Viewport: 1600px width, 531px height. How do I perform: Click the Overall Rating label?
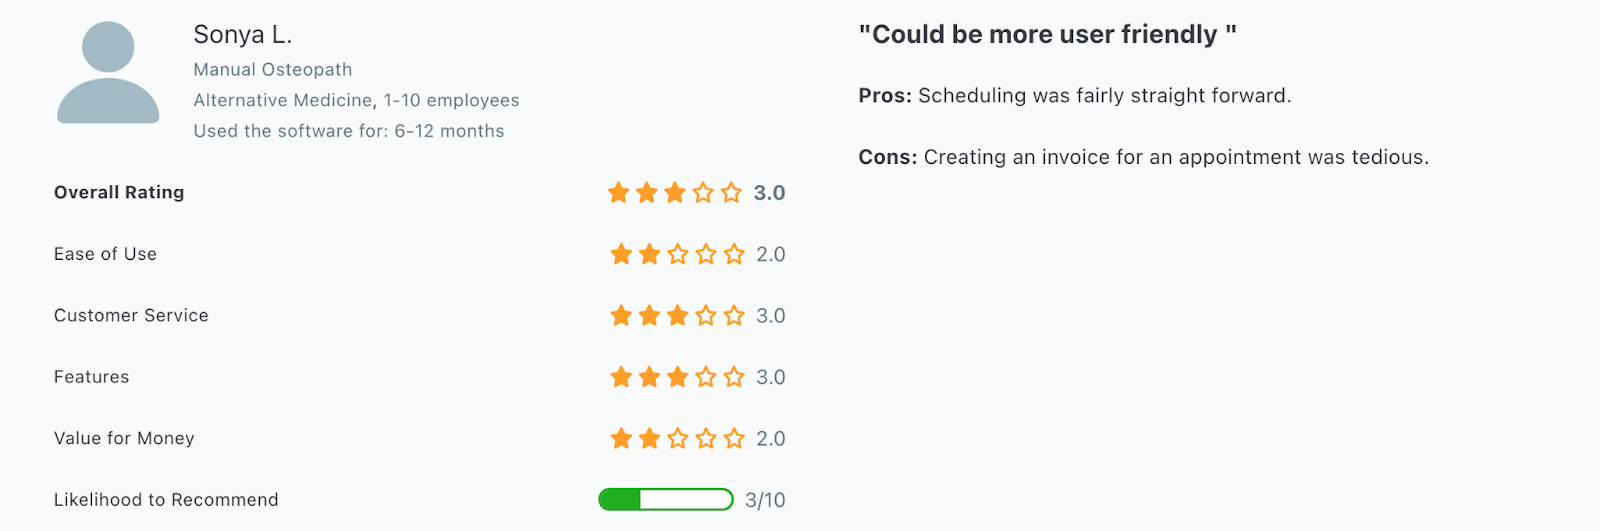click(x=119, y=192)
